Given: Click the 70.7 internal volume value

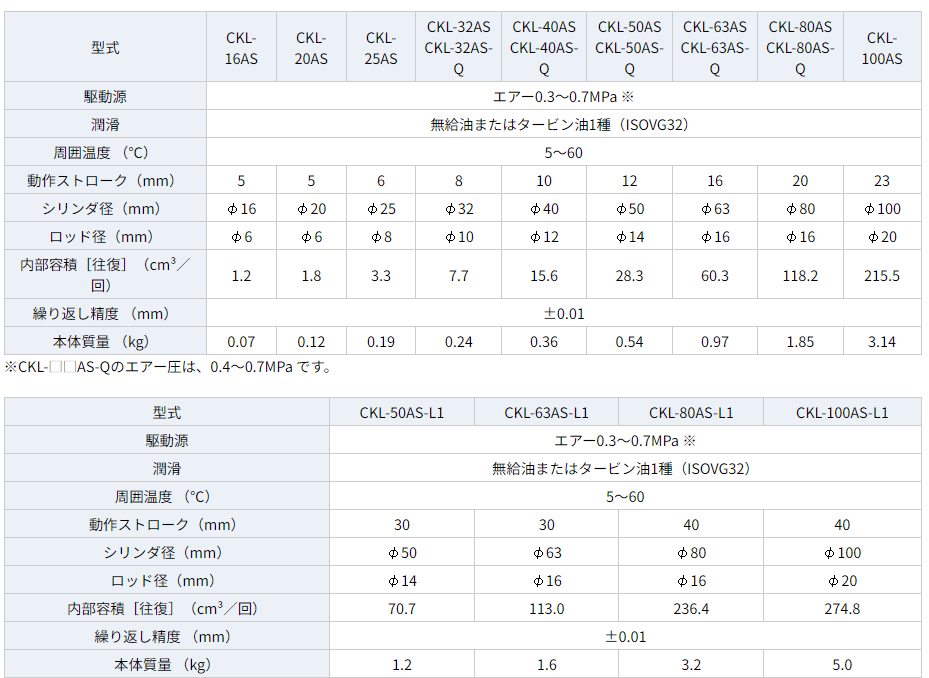Looking at the screenshot, I should (x=401, y=608).
